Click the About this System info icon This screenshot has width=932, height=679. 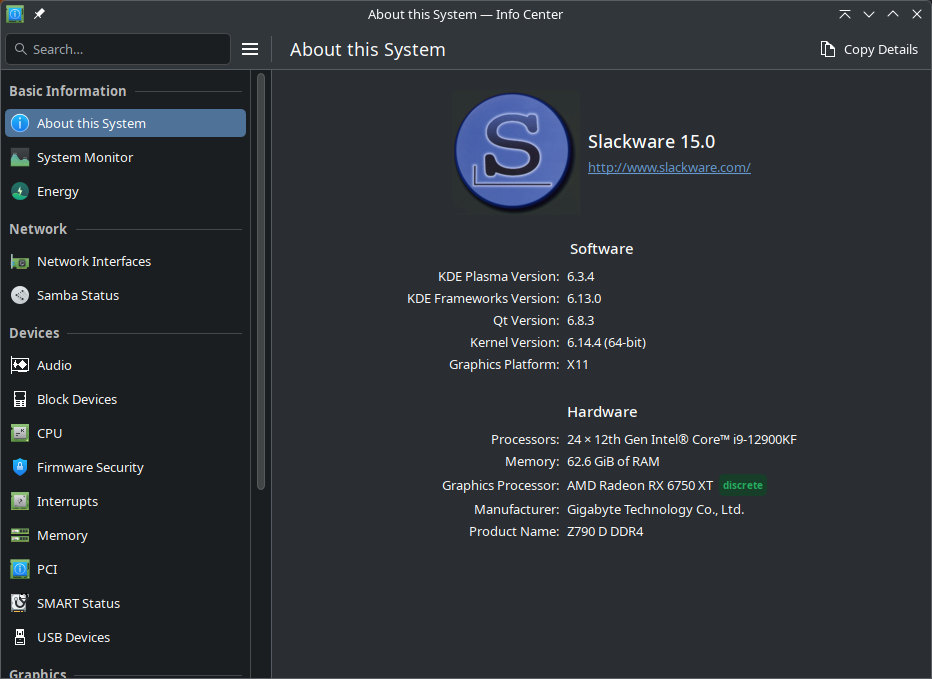20,123
